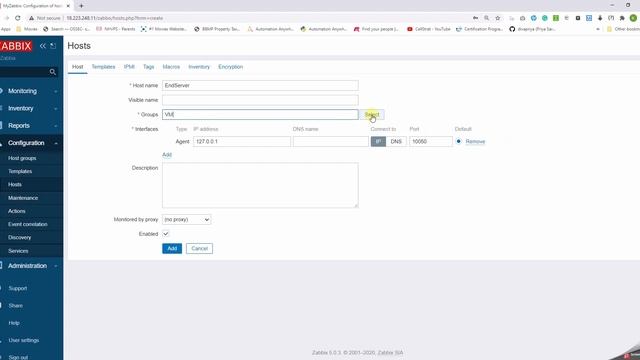The height and width of the screenshot is (360, 640).
Task: Open the Monitored by proxy dropdown
Action: 187,220
